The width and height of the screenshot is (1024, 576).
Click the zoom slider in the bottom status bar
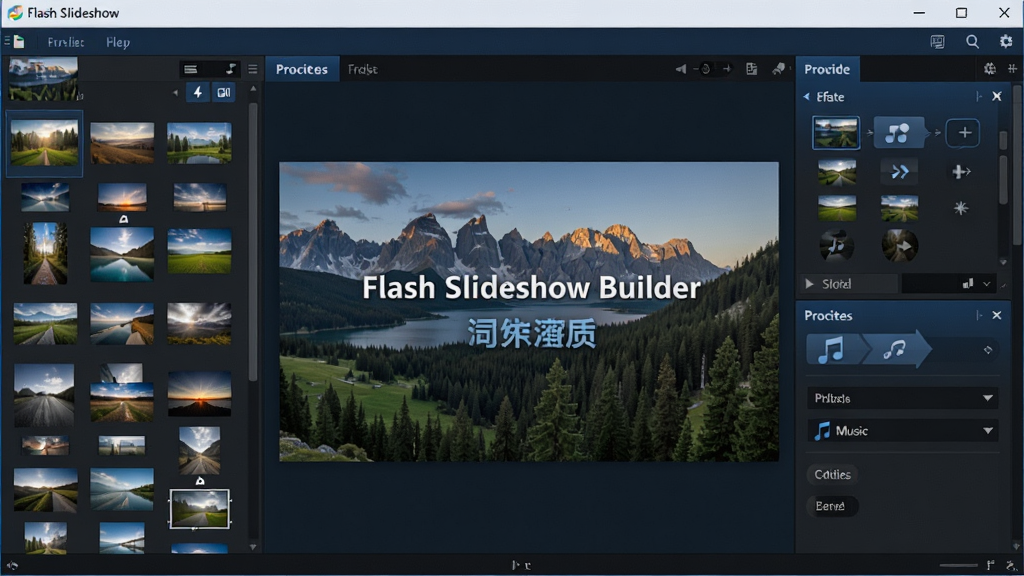pos(958,566)
